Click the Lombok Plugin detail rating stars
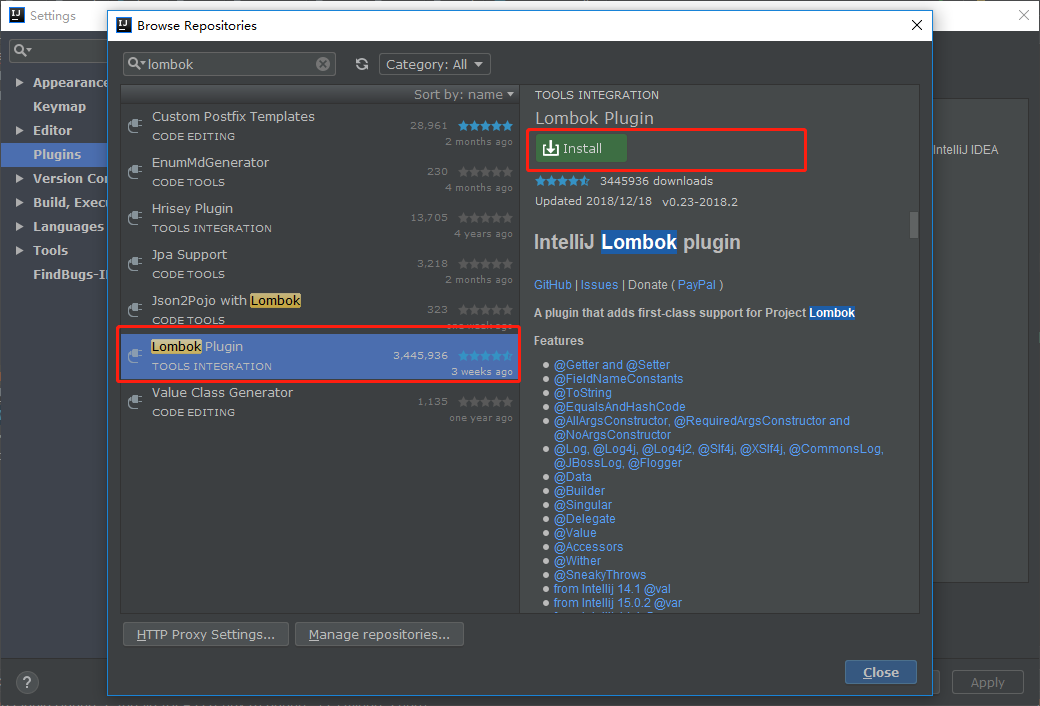1040x706 pixels. 562,181
